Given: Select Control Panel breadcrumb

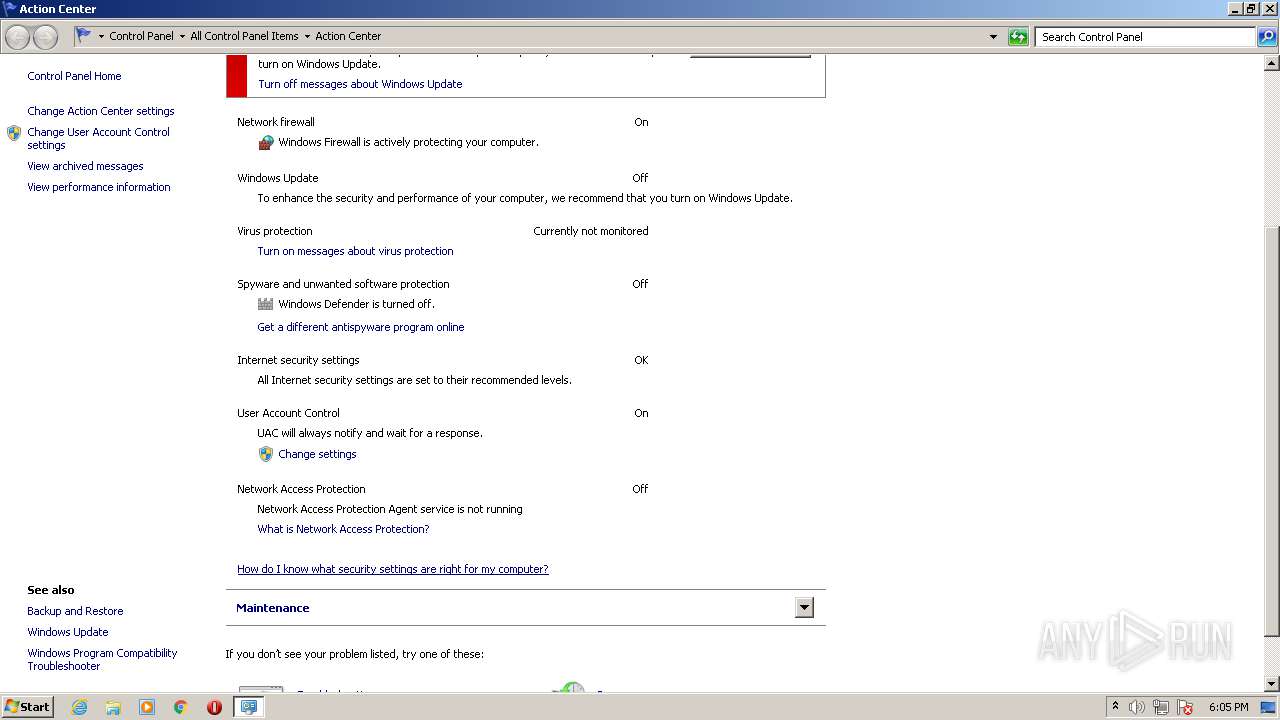Looking at the screenshot, I should tap(141, 36).
